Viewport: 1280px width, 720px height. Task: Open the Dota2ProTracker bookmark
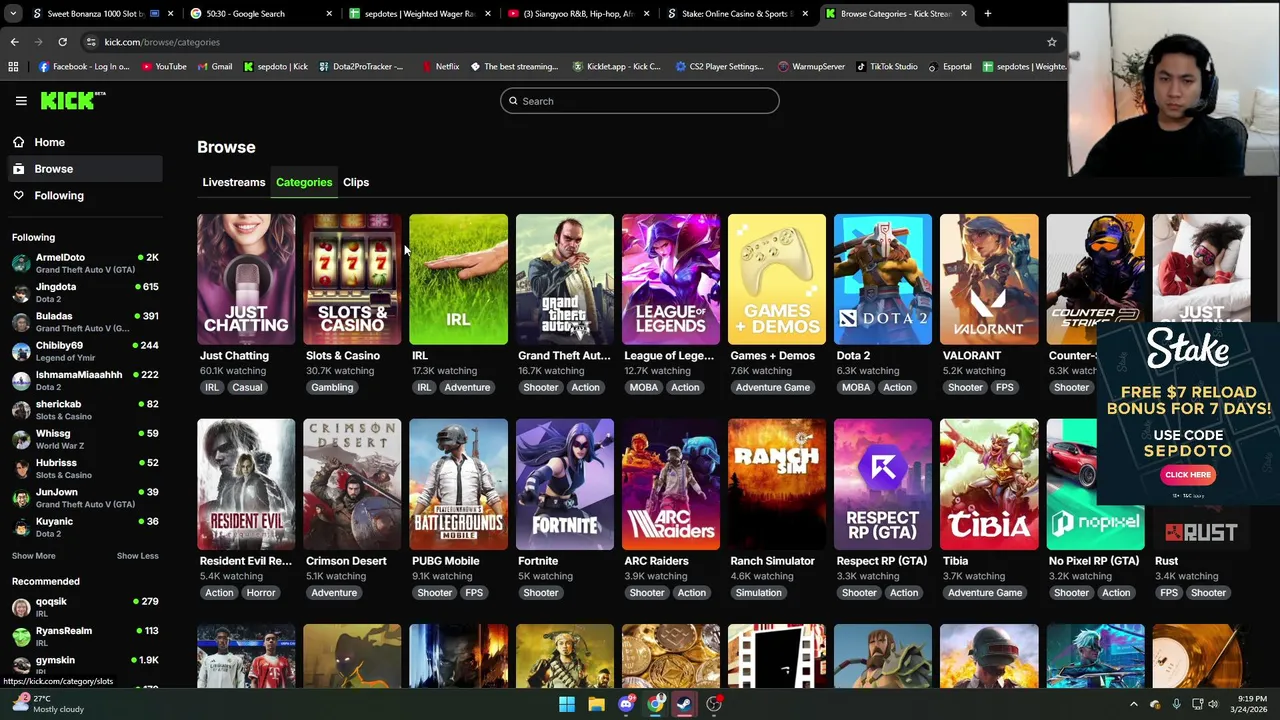[360, 66]
